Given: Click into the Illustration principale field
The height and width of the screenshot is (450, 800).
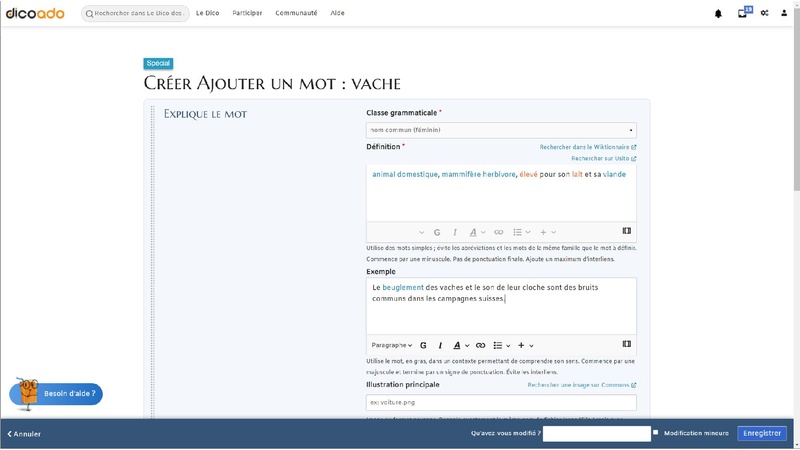Looking at the screenshot, I should coord(501,403).
